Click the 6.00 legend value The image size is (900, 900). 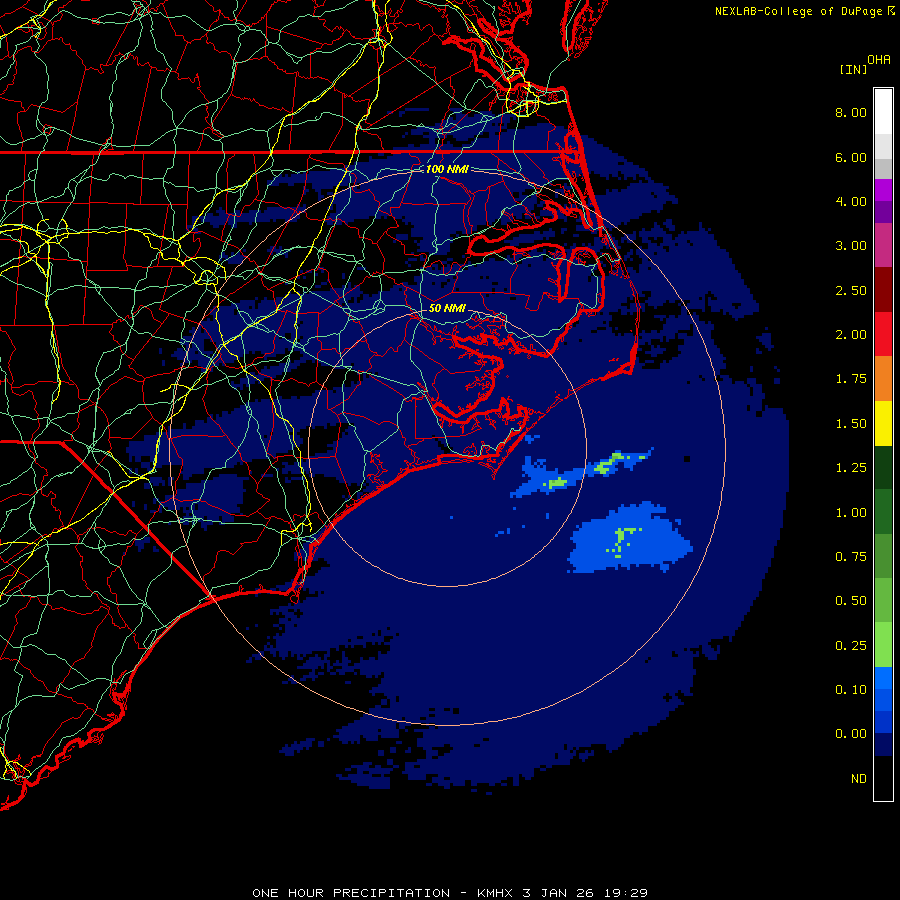(851, 157)
